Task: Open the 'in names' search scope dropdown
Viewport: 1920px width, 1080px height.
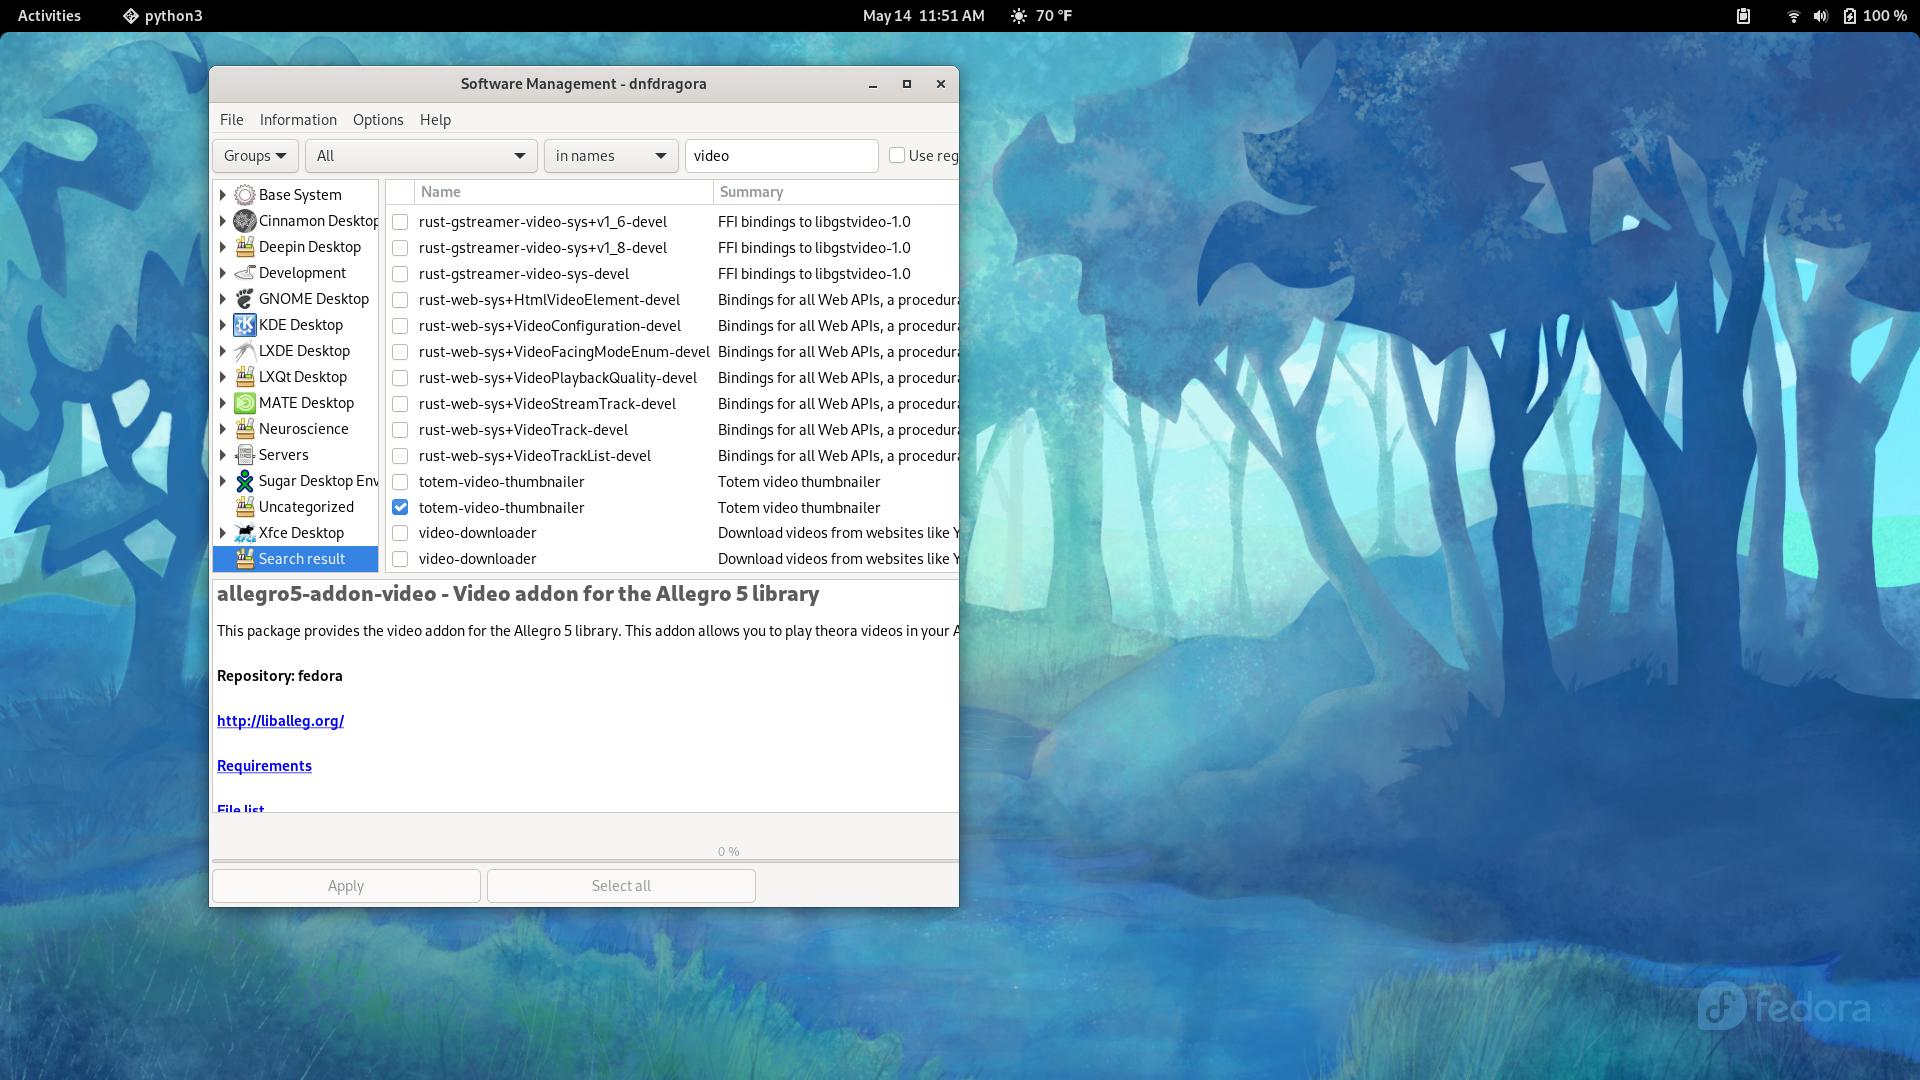Action: [x=611, y=156]
